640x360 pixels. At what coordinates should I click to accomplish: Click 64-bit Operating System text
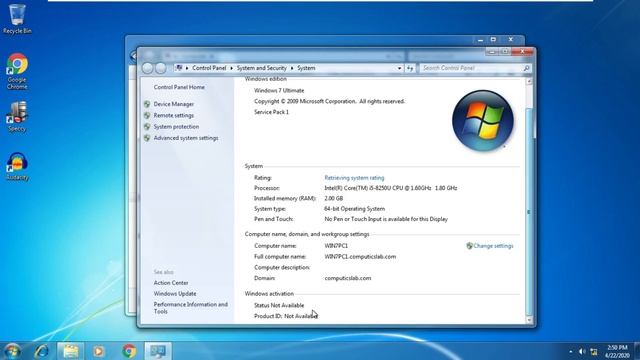[354, 209]
